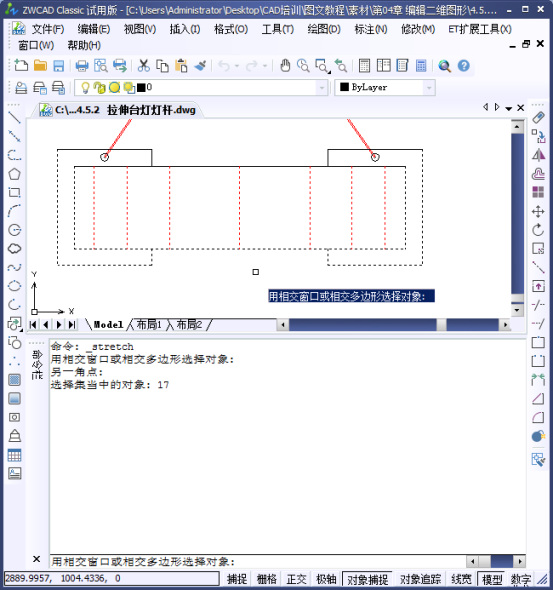Click the New file icon
Screen dimensions: 554x590
(21, 65)
